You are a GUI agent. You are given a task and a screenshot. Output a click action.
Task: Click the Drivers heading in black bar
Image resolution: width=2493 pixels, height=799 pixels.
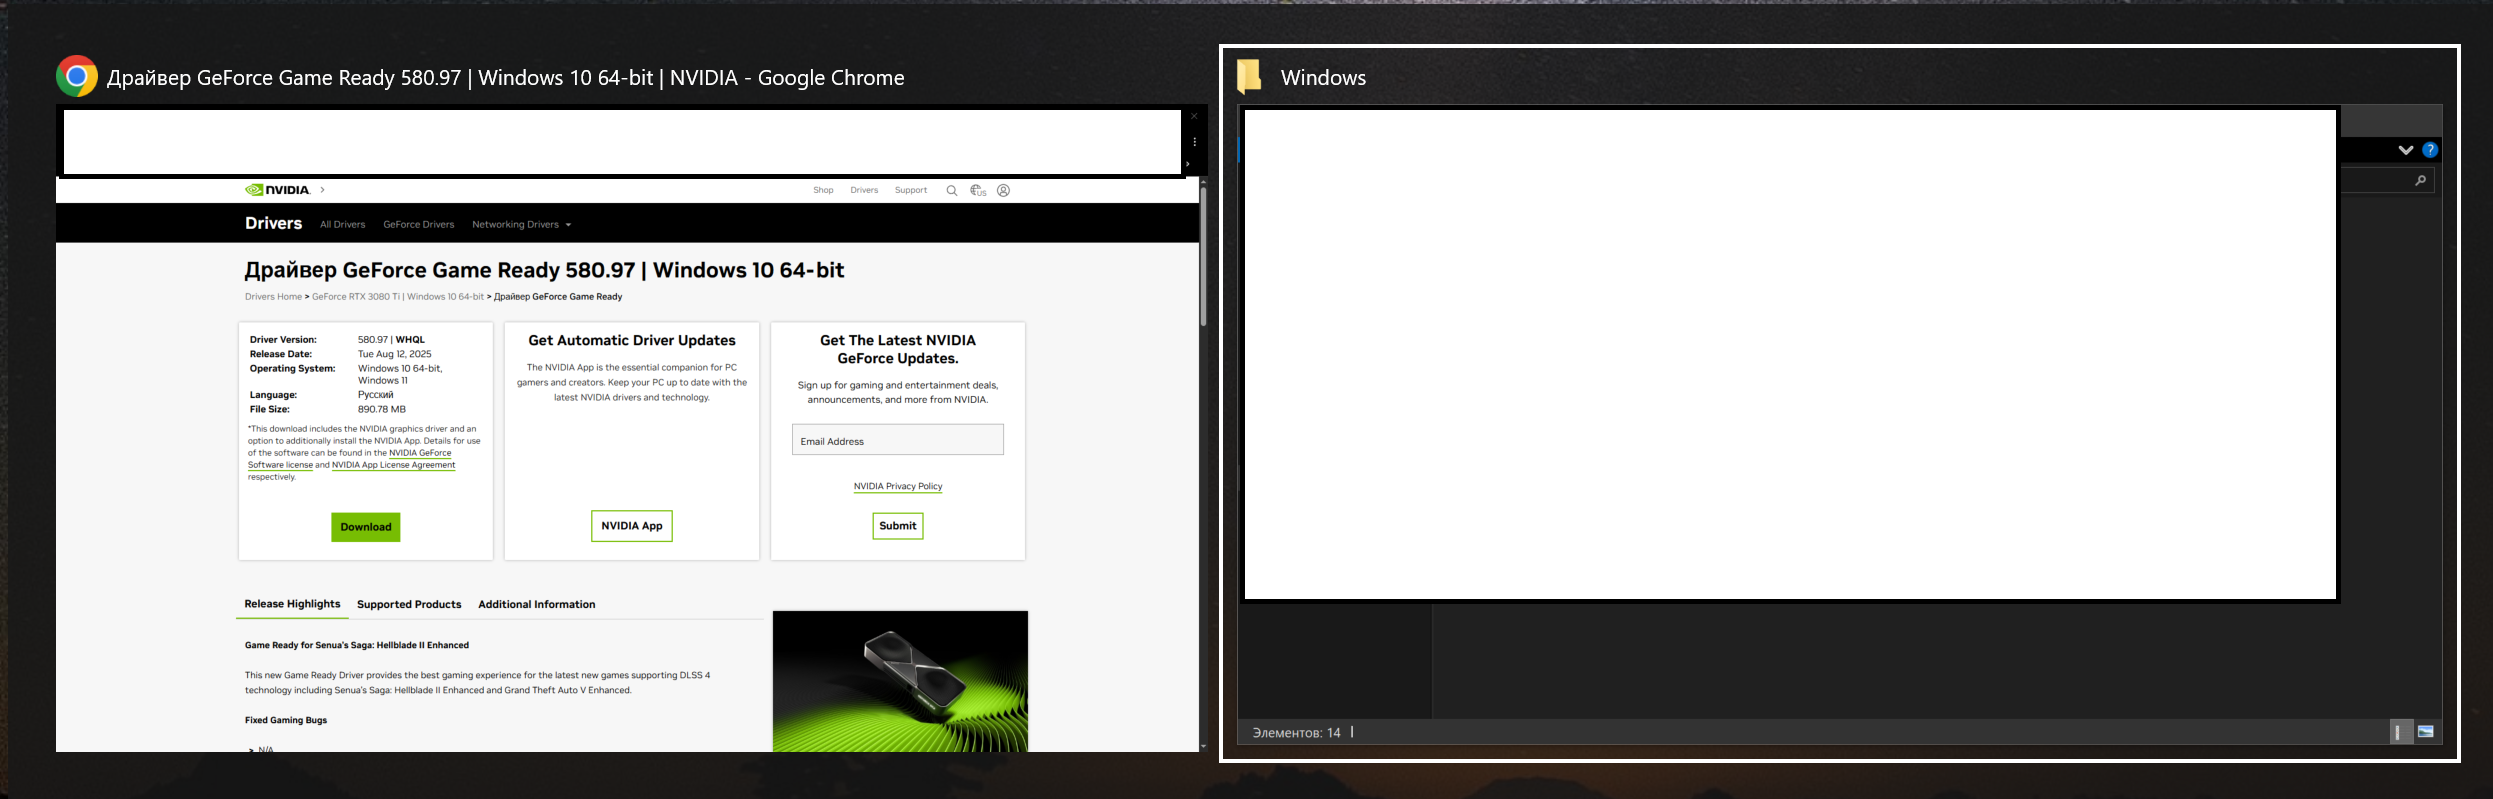coord(273,223)
